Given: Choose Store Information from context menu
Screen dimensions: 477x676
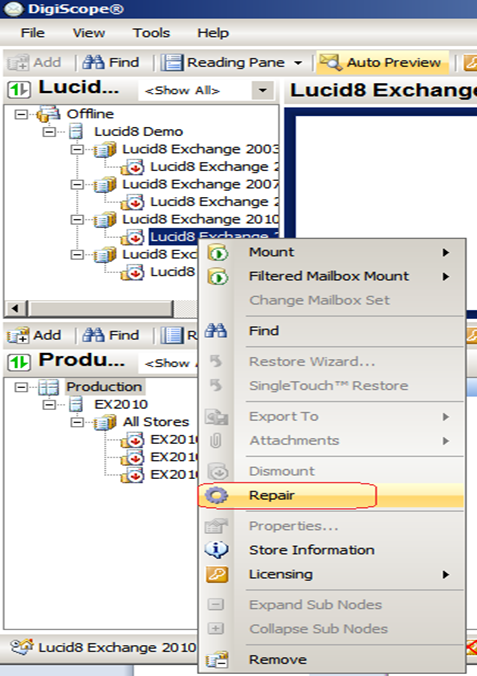Looking at the screenshot, I should (x=332, y=550).
